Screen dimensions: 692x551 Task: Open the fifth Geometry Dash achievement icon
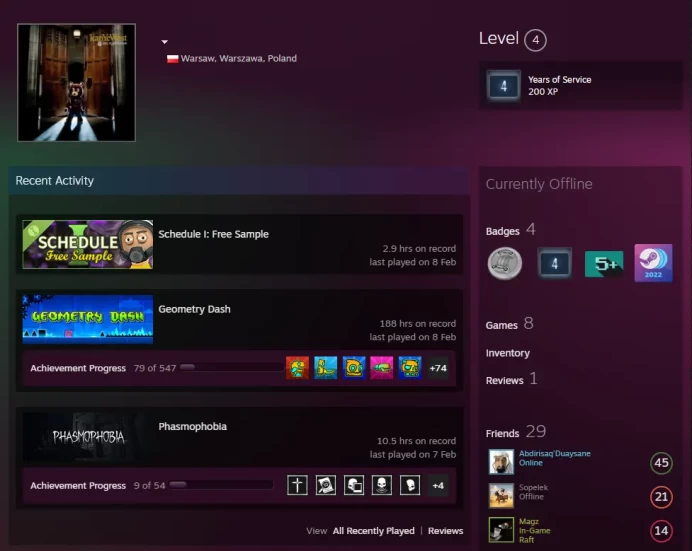point(410,368)
